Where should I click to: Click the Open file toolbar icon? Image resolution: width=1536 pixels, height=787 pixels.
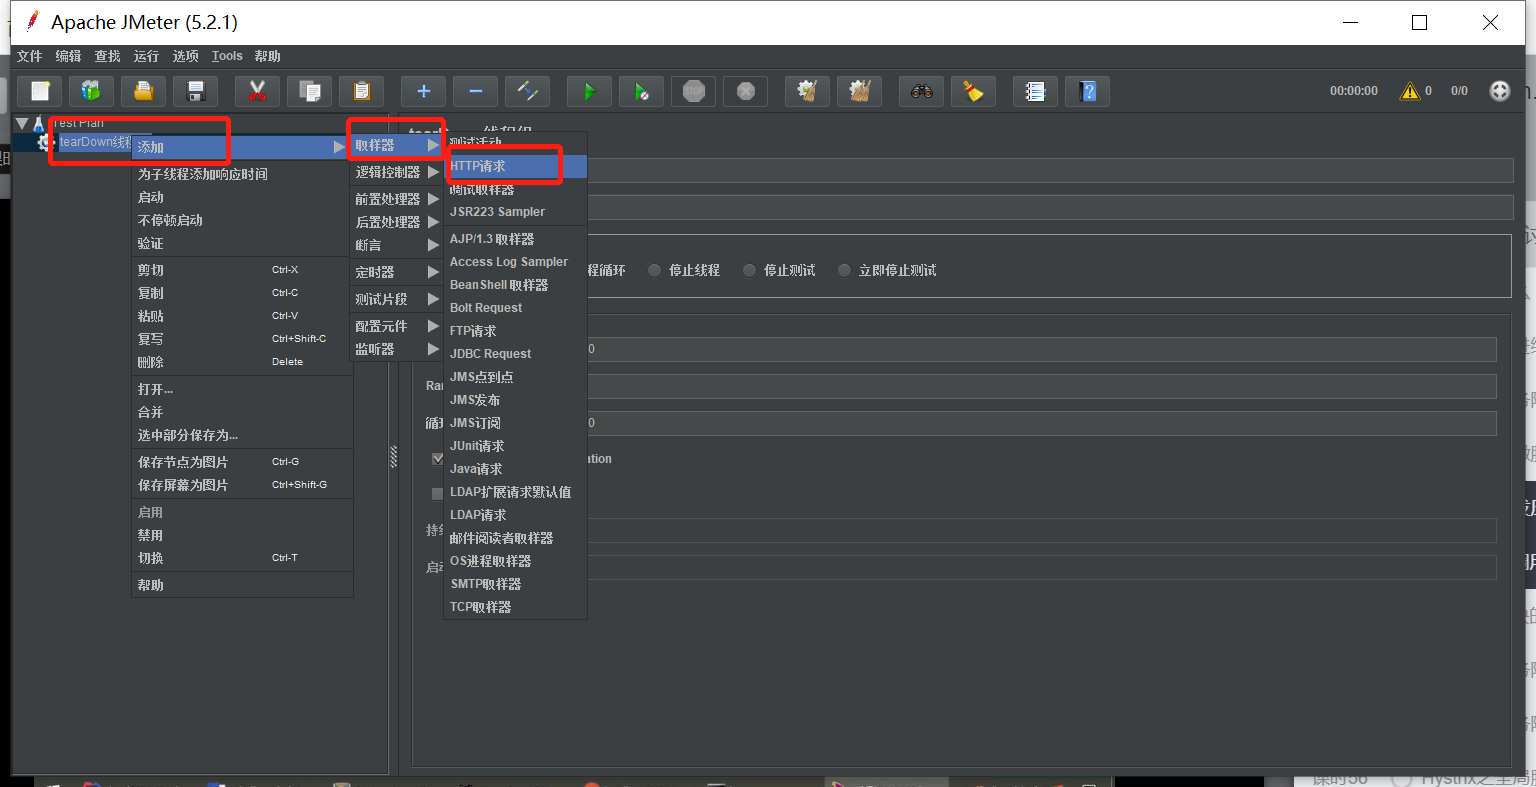pyautogui.click(x=144, y=91)
